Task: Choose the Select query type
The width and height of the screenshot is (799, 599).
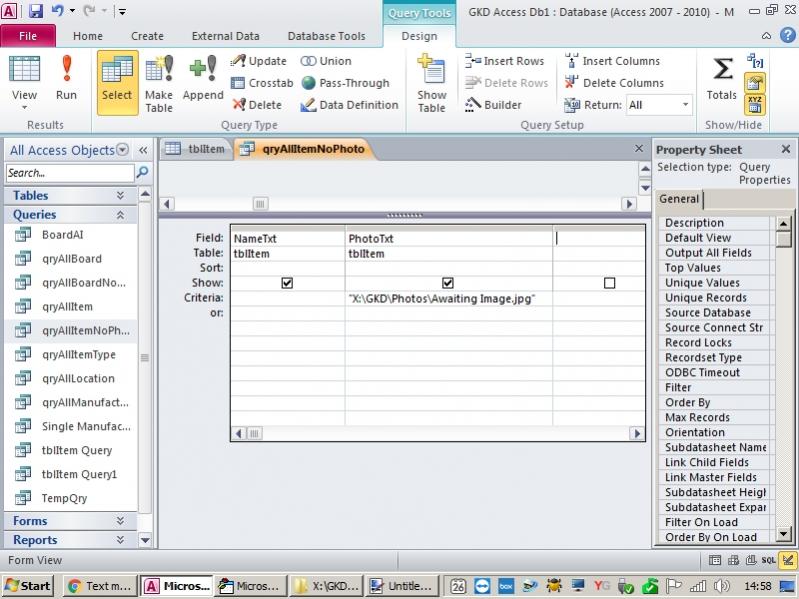Action: tap(117, 83)
